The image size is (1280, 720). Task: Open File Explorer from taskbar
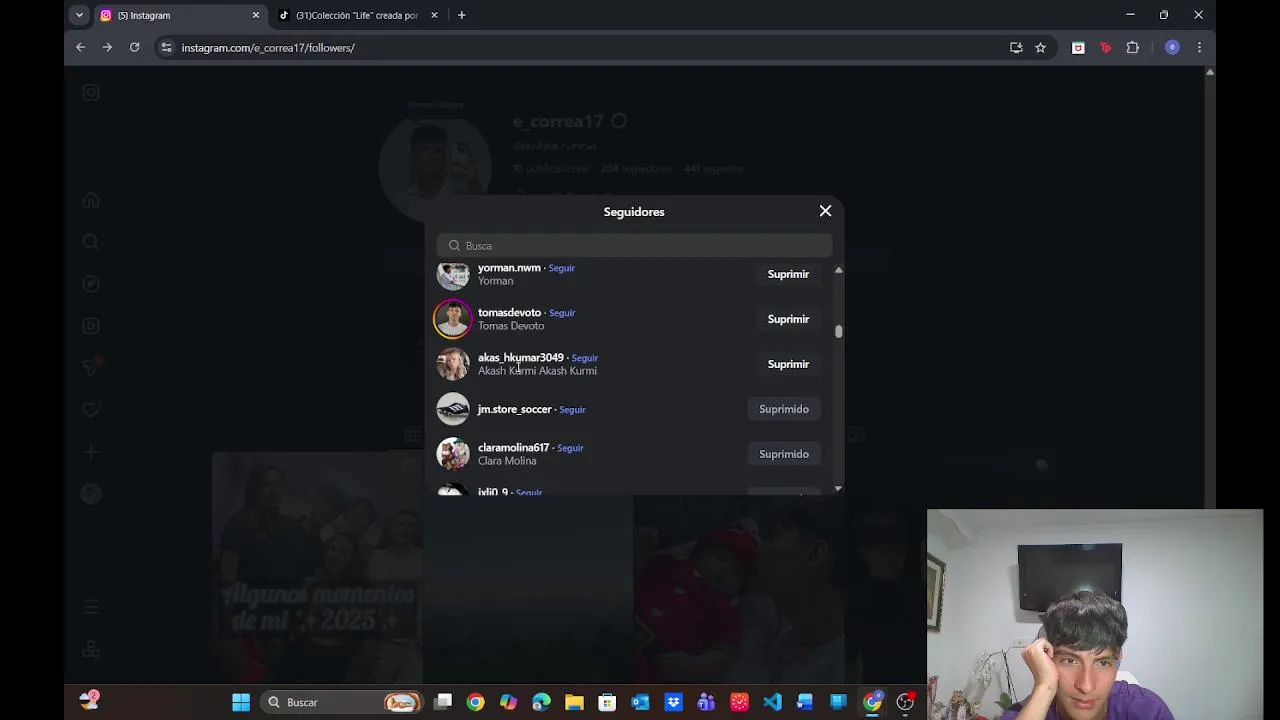(574, 702)
